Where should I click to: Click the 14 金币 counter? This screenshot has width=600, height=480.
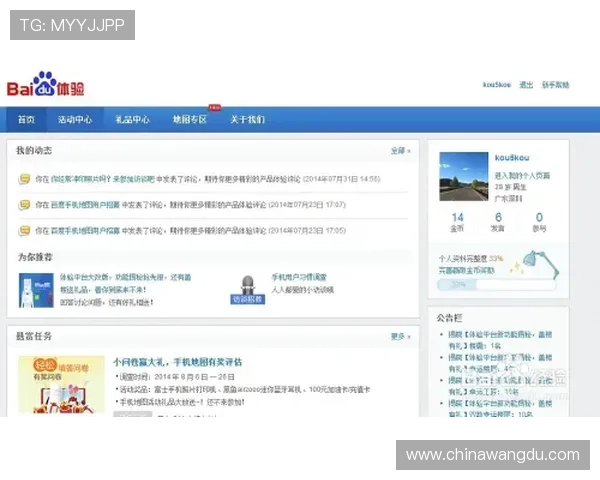(x=457, y=222)
